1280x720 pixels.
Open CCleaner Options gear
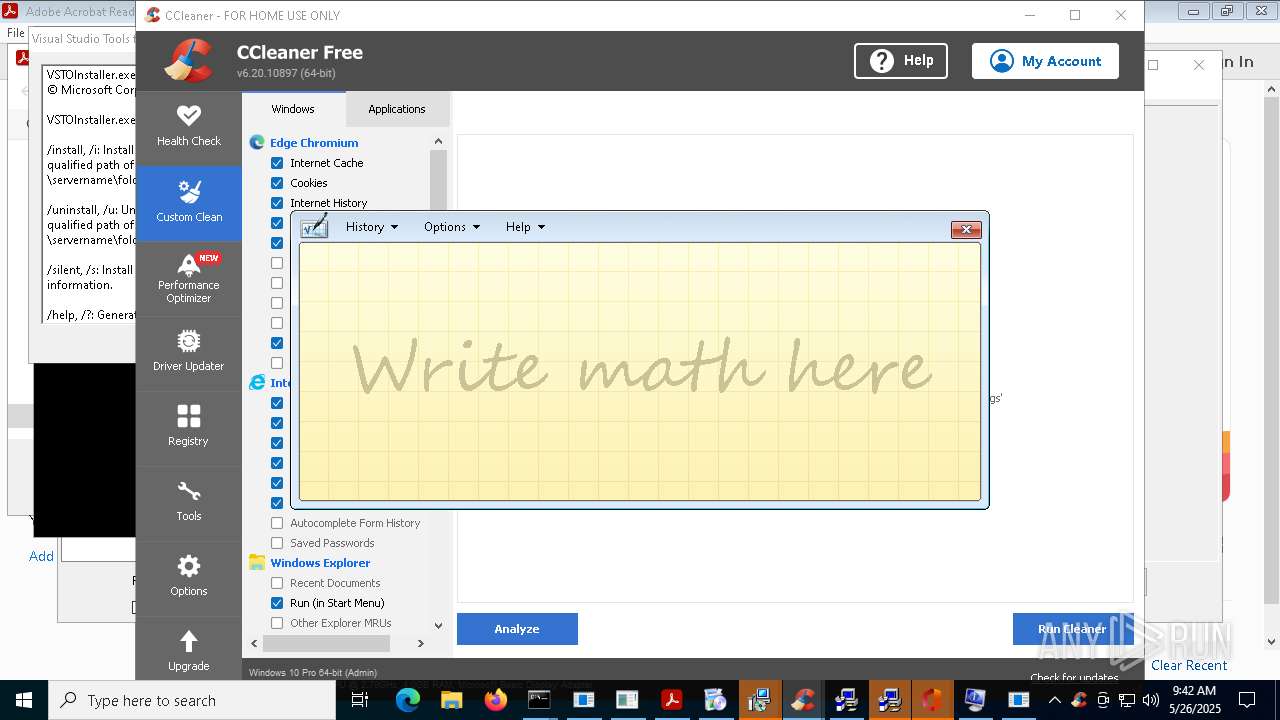click(x=188, y=577)
